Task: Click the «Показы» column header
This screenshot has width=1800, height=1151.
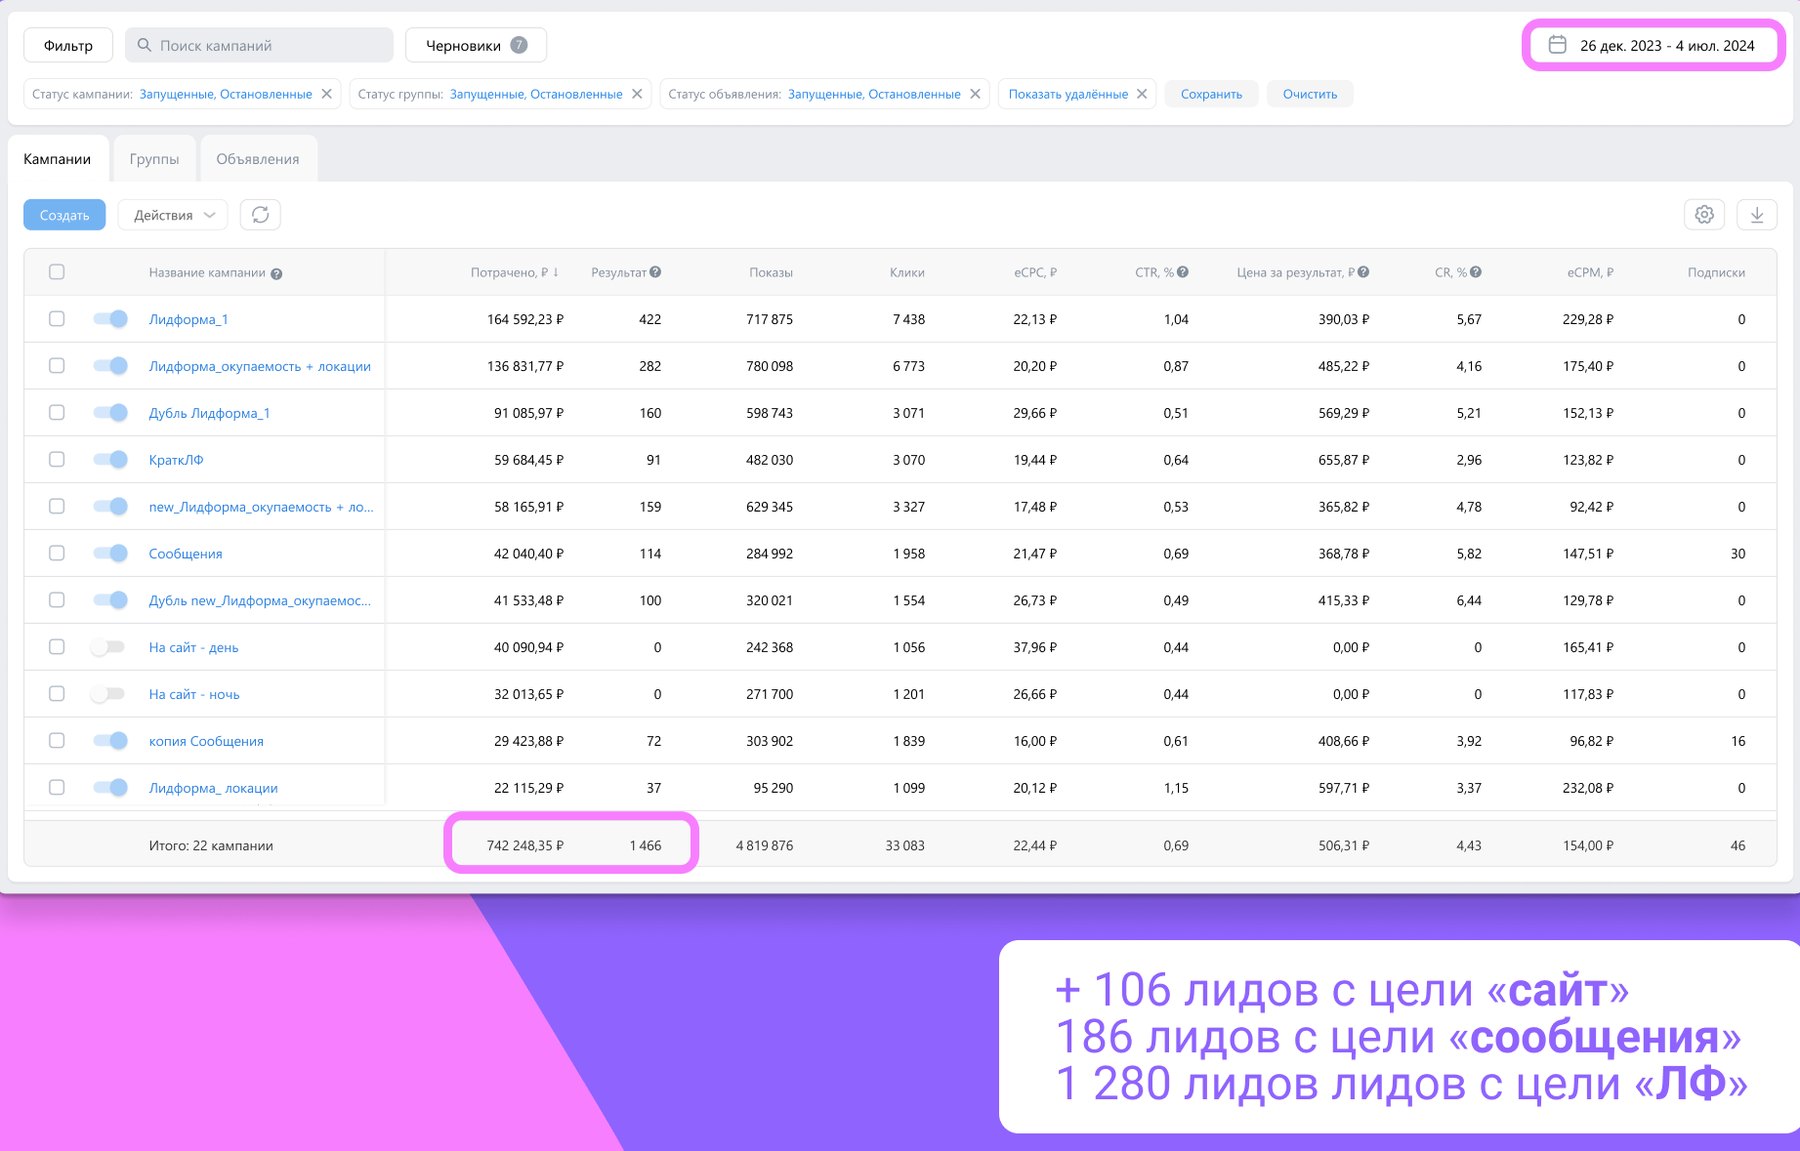Action: (x=771, y=272)
